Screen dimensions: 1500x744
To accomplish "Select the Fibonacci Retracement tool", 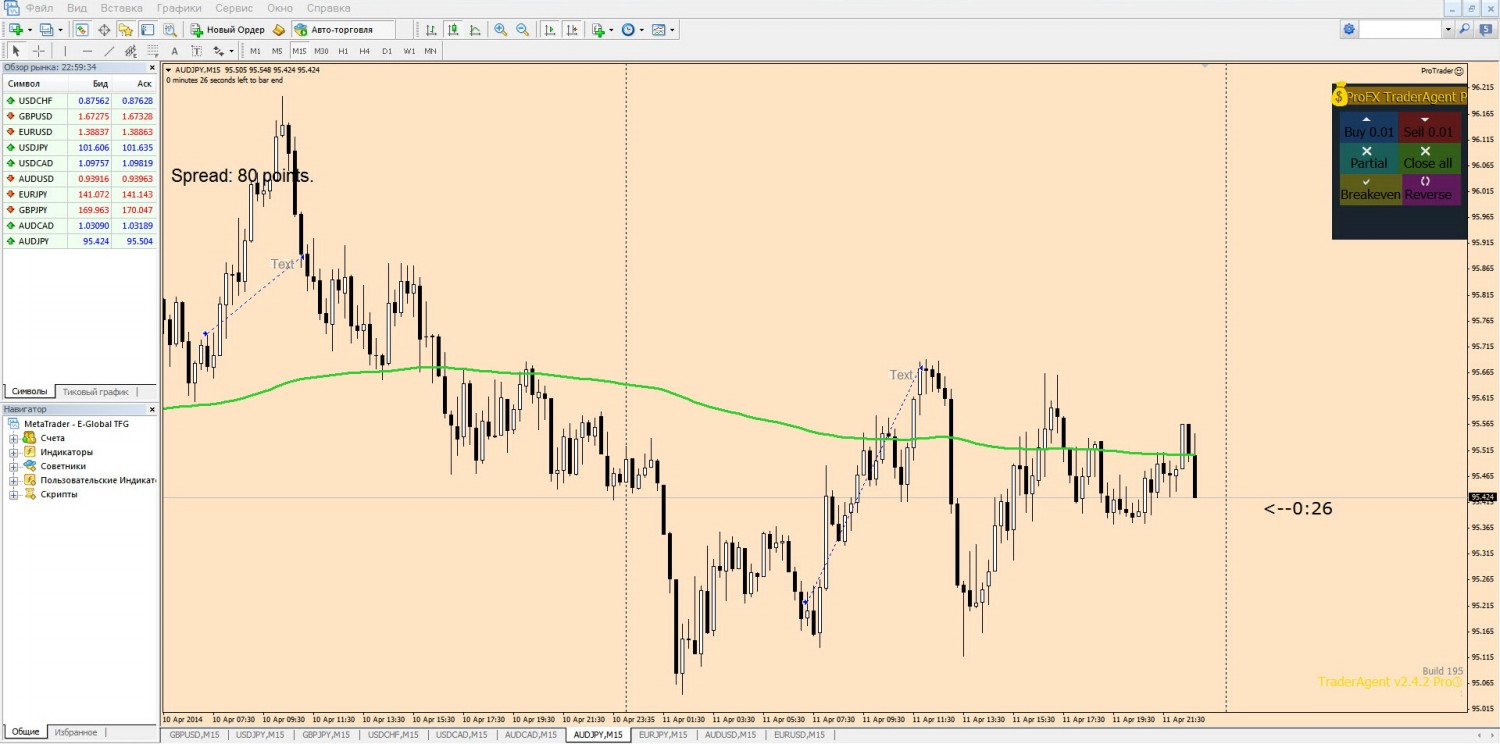I will coord(151,51).
